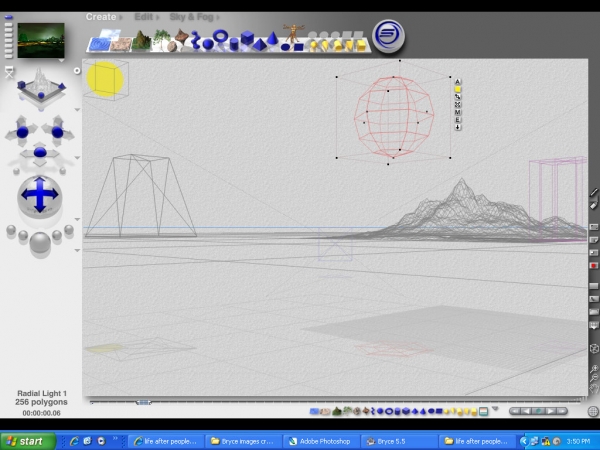
Task: Toggle the top blue memory dot
Action: tap(8, 17)
